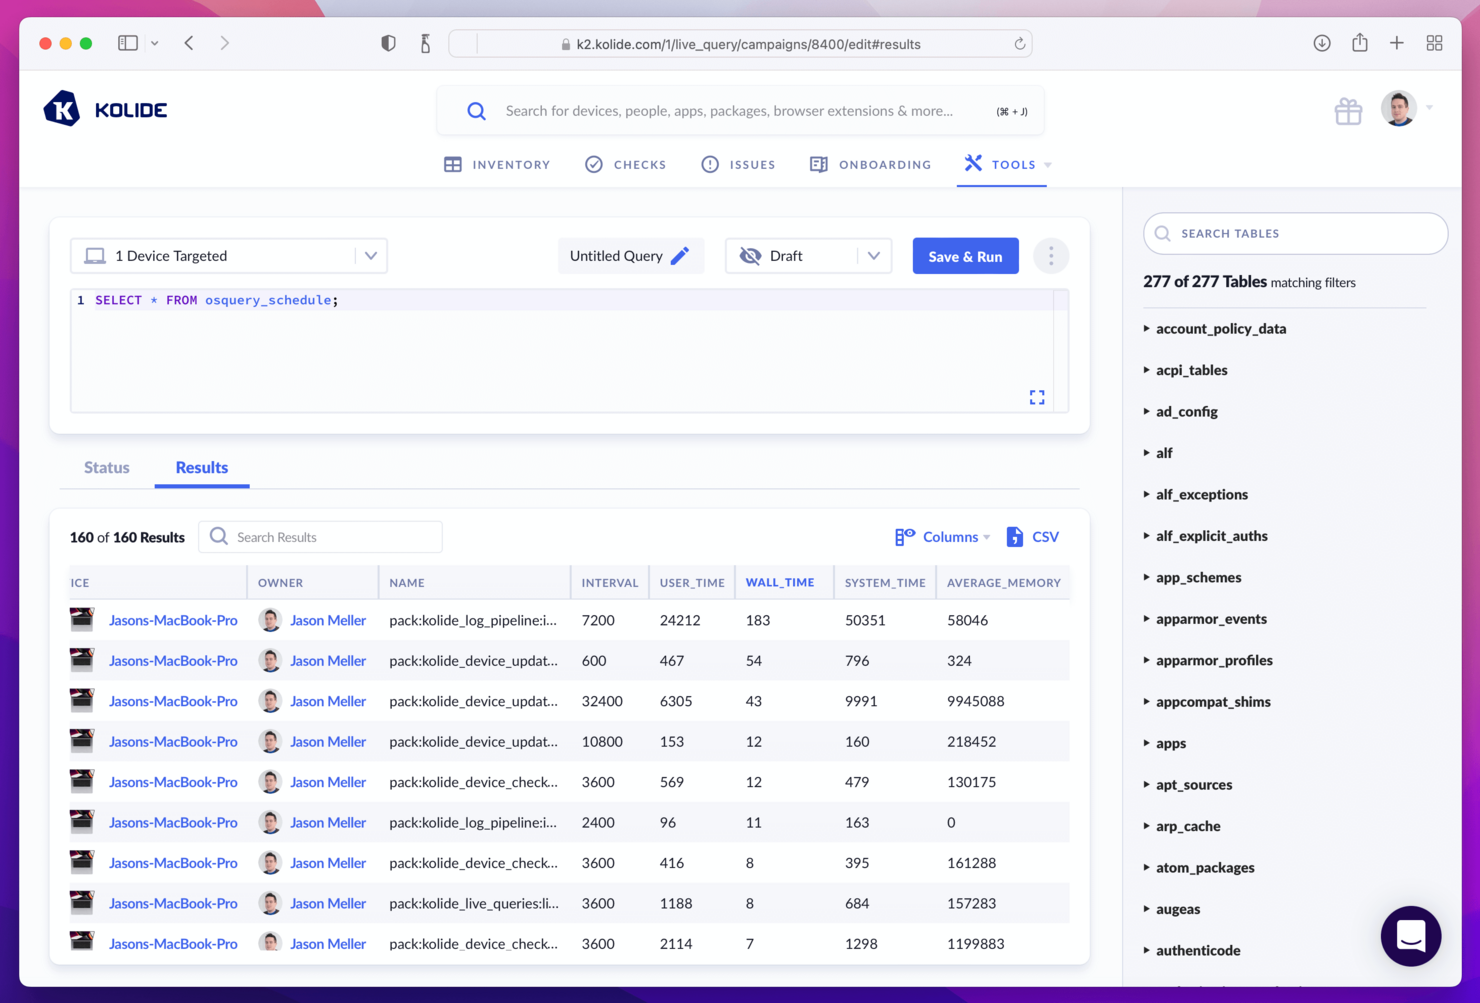Expand the apt_sources table
The height and width of the screenshot is (1003, 1480).
[1194, 785]
